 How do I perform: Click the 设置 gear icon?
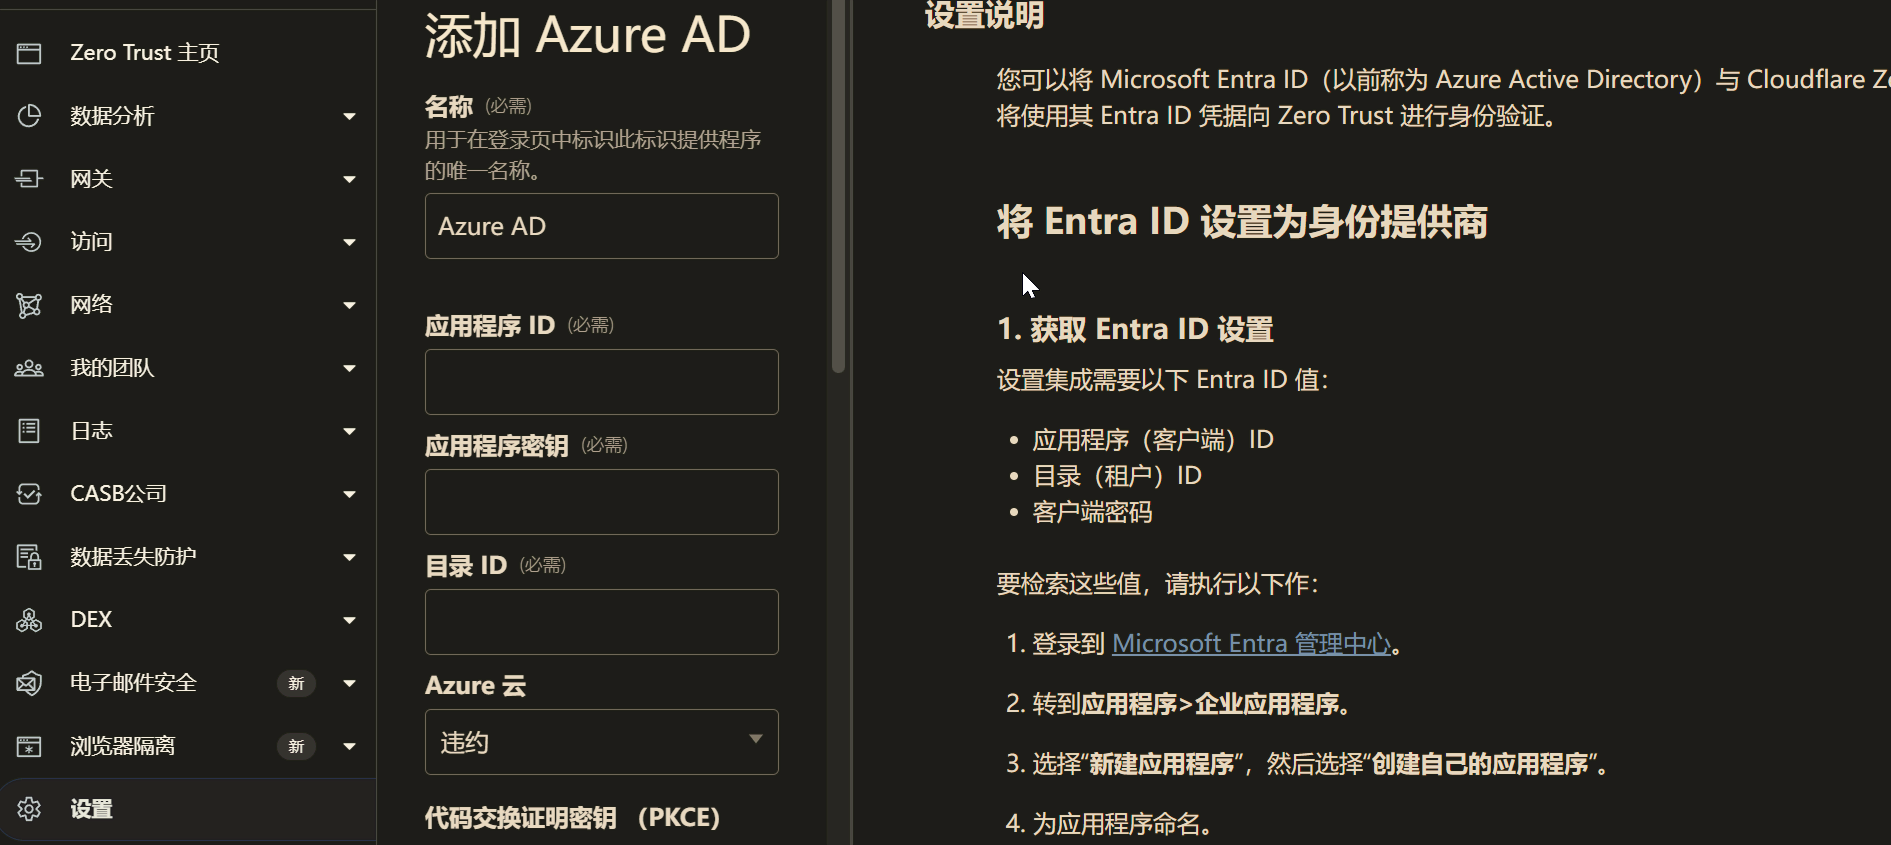(x=29, y=809)
